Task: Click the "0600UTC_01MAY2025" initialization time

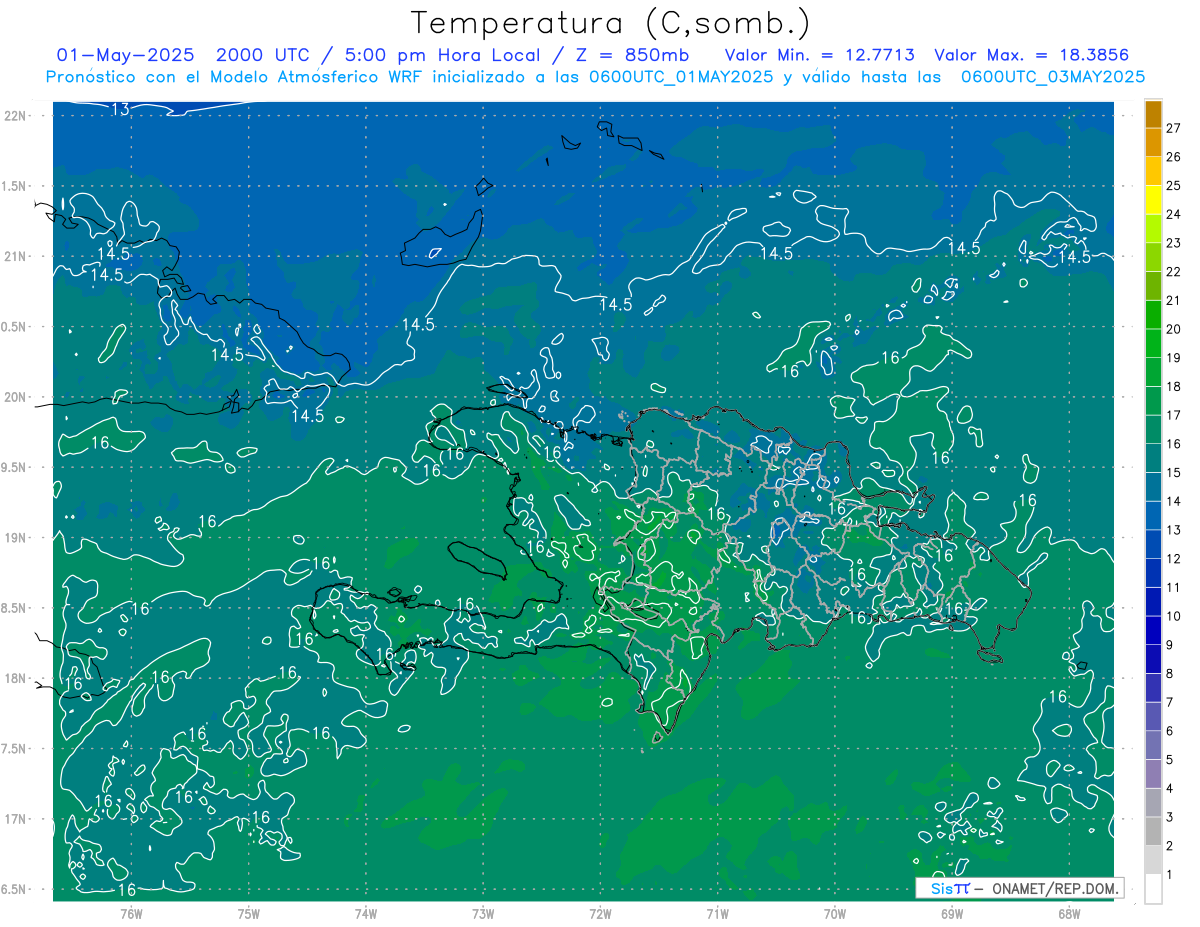Action: pos(682,77)
